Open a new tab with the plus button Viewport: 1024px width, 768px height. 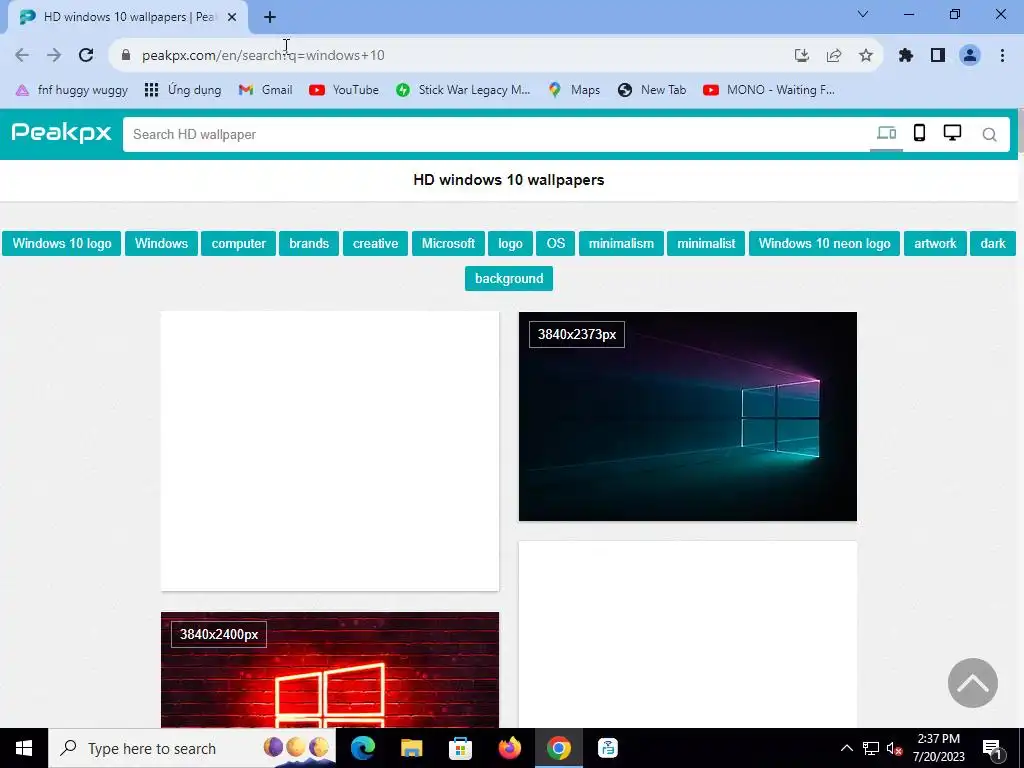270,17
